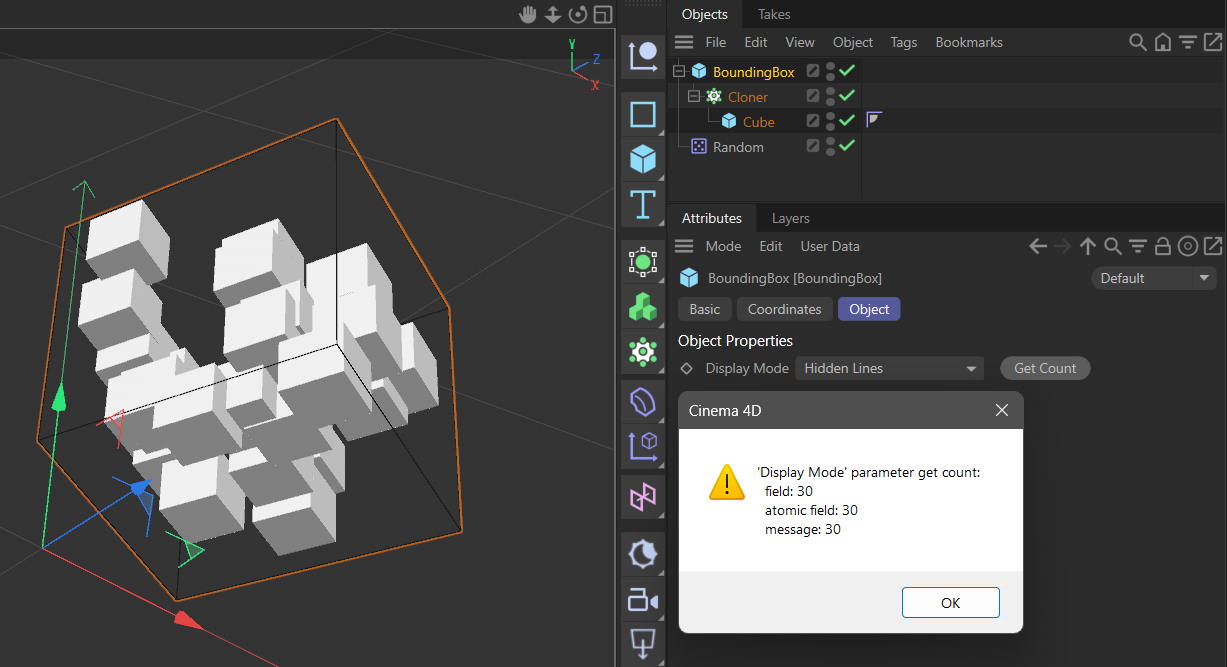Viewport: 1227px width, 667px height.
Task: Toggle visibility dots of the Cube object
Action: pyautogui.click(x=830, y=121)
